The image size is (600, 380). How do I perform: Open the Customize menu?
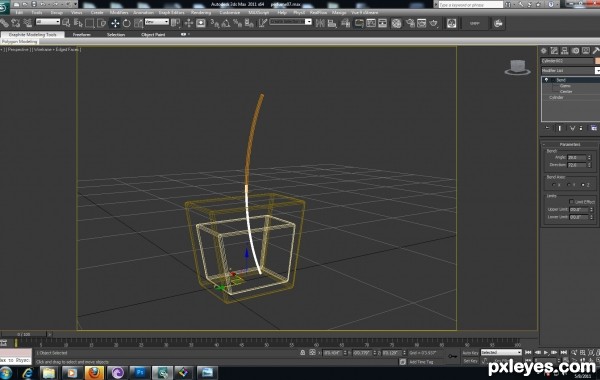tap(230, 13)
